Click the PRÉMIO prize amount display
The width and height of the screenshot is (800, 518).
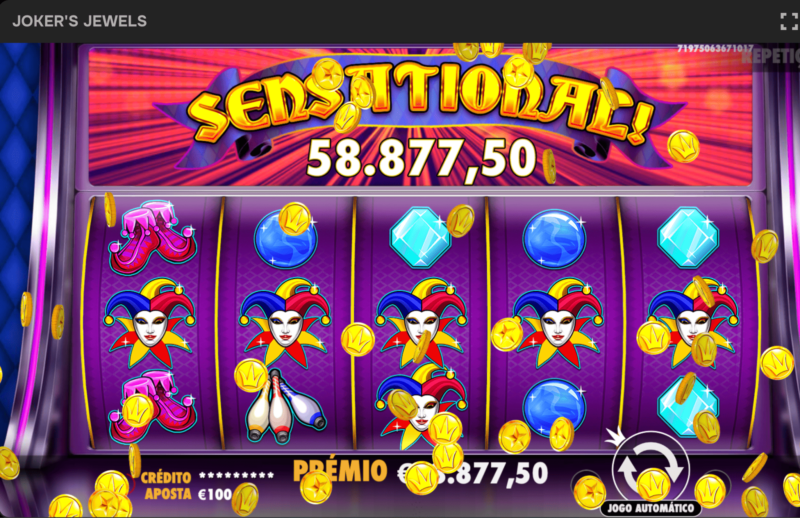(x=420, y=472)
